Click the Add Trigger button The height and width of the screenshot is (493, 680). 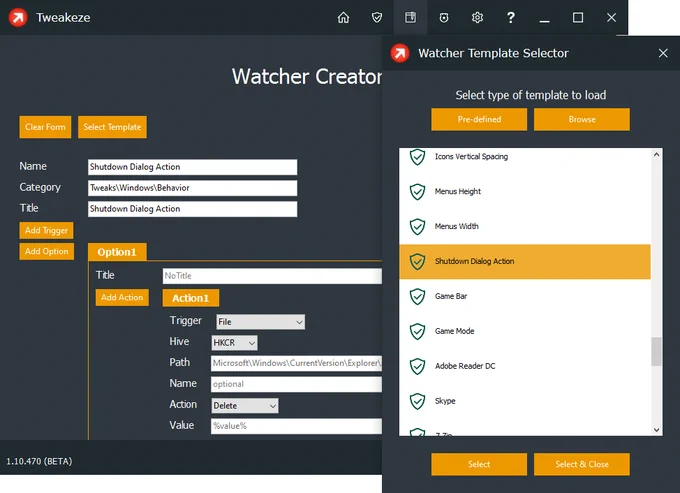pos(46,230)
